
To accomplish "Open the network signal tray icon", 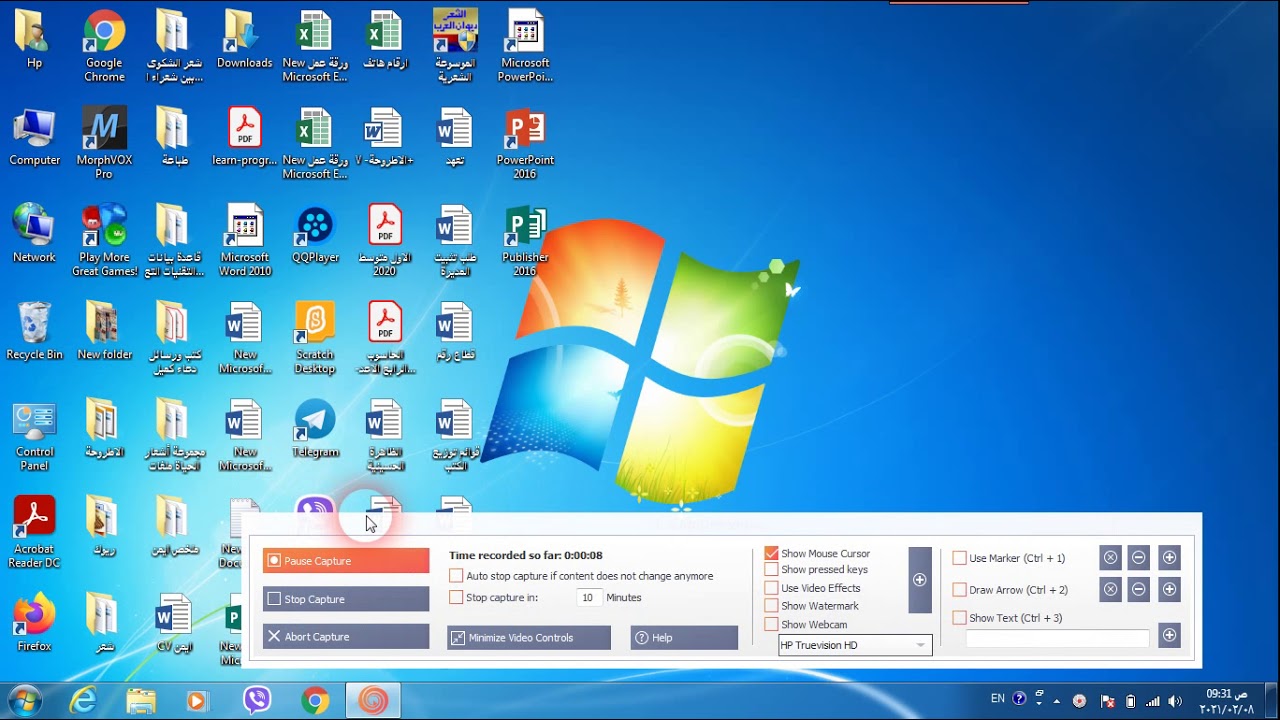I will (x=1153, y=701).
